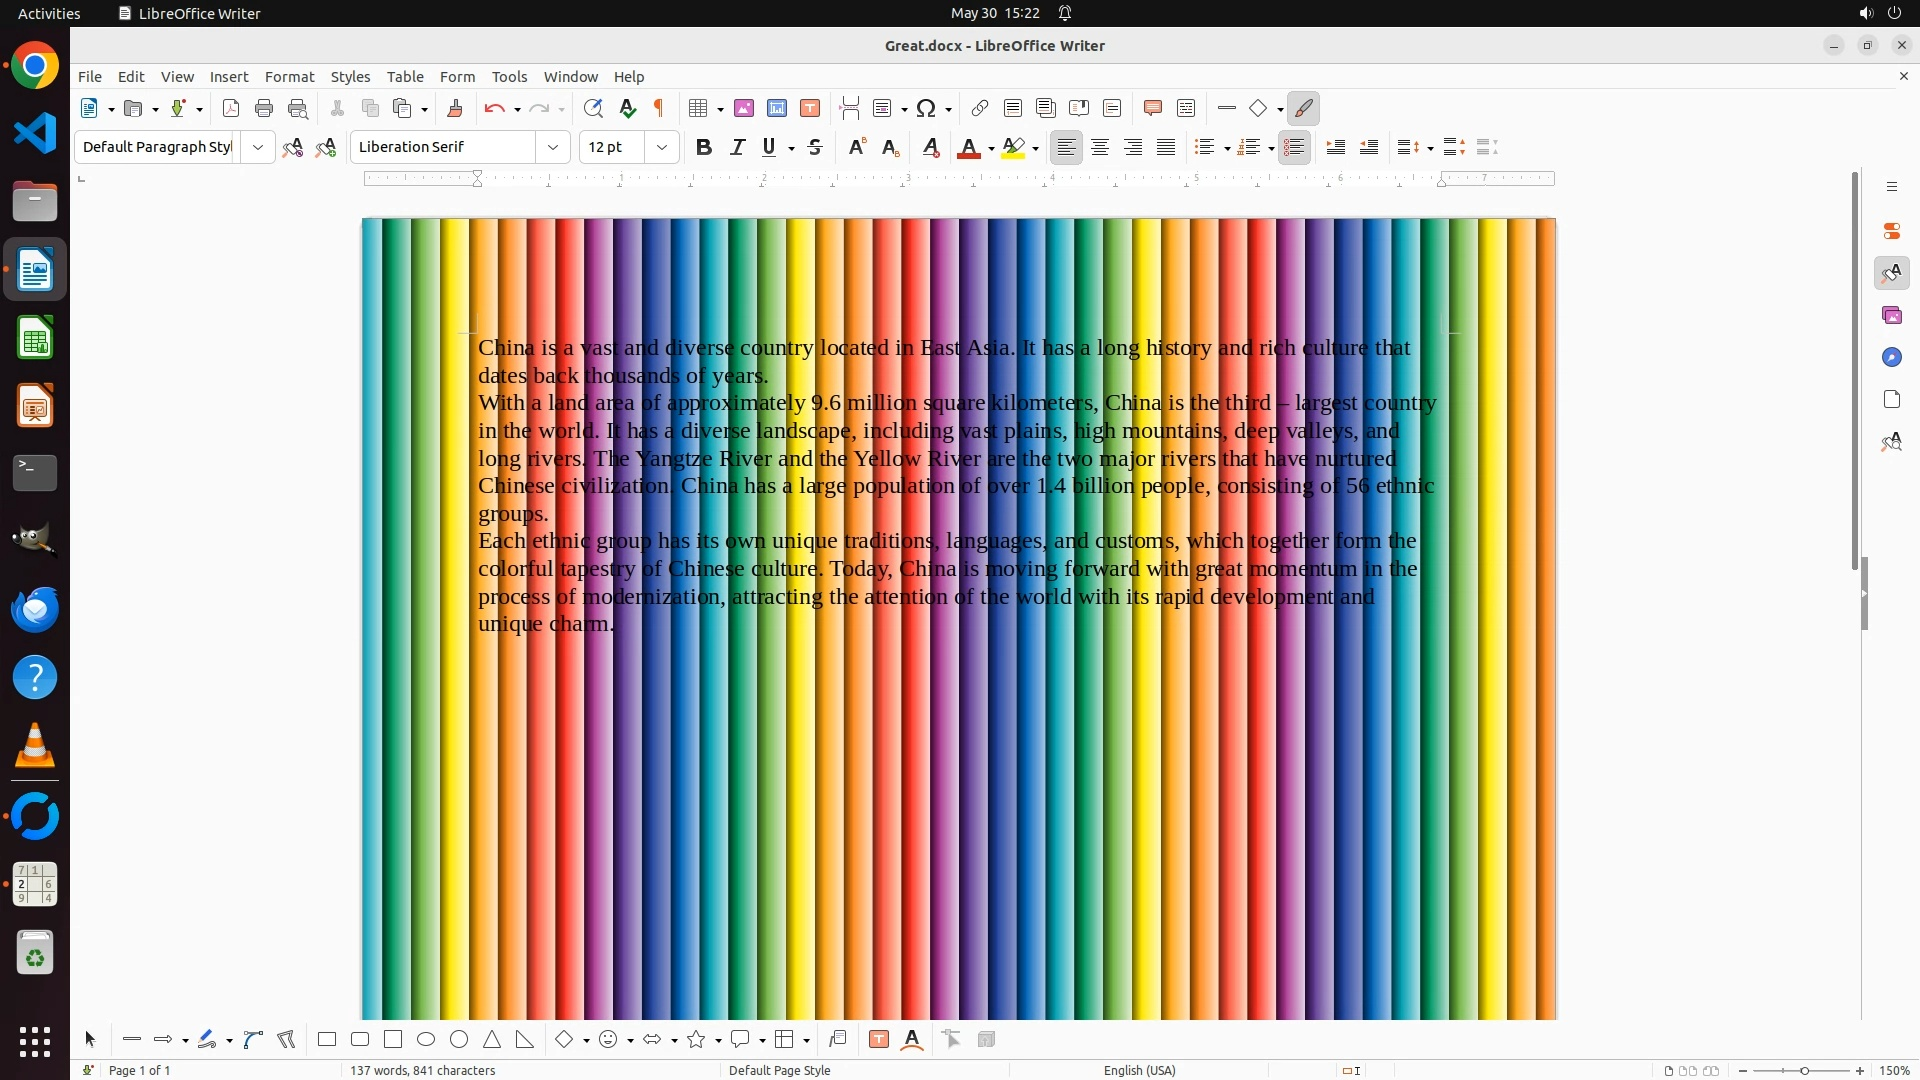Click the Insert Hyperlink icon

[980, 108]
